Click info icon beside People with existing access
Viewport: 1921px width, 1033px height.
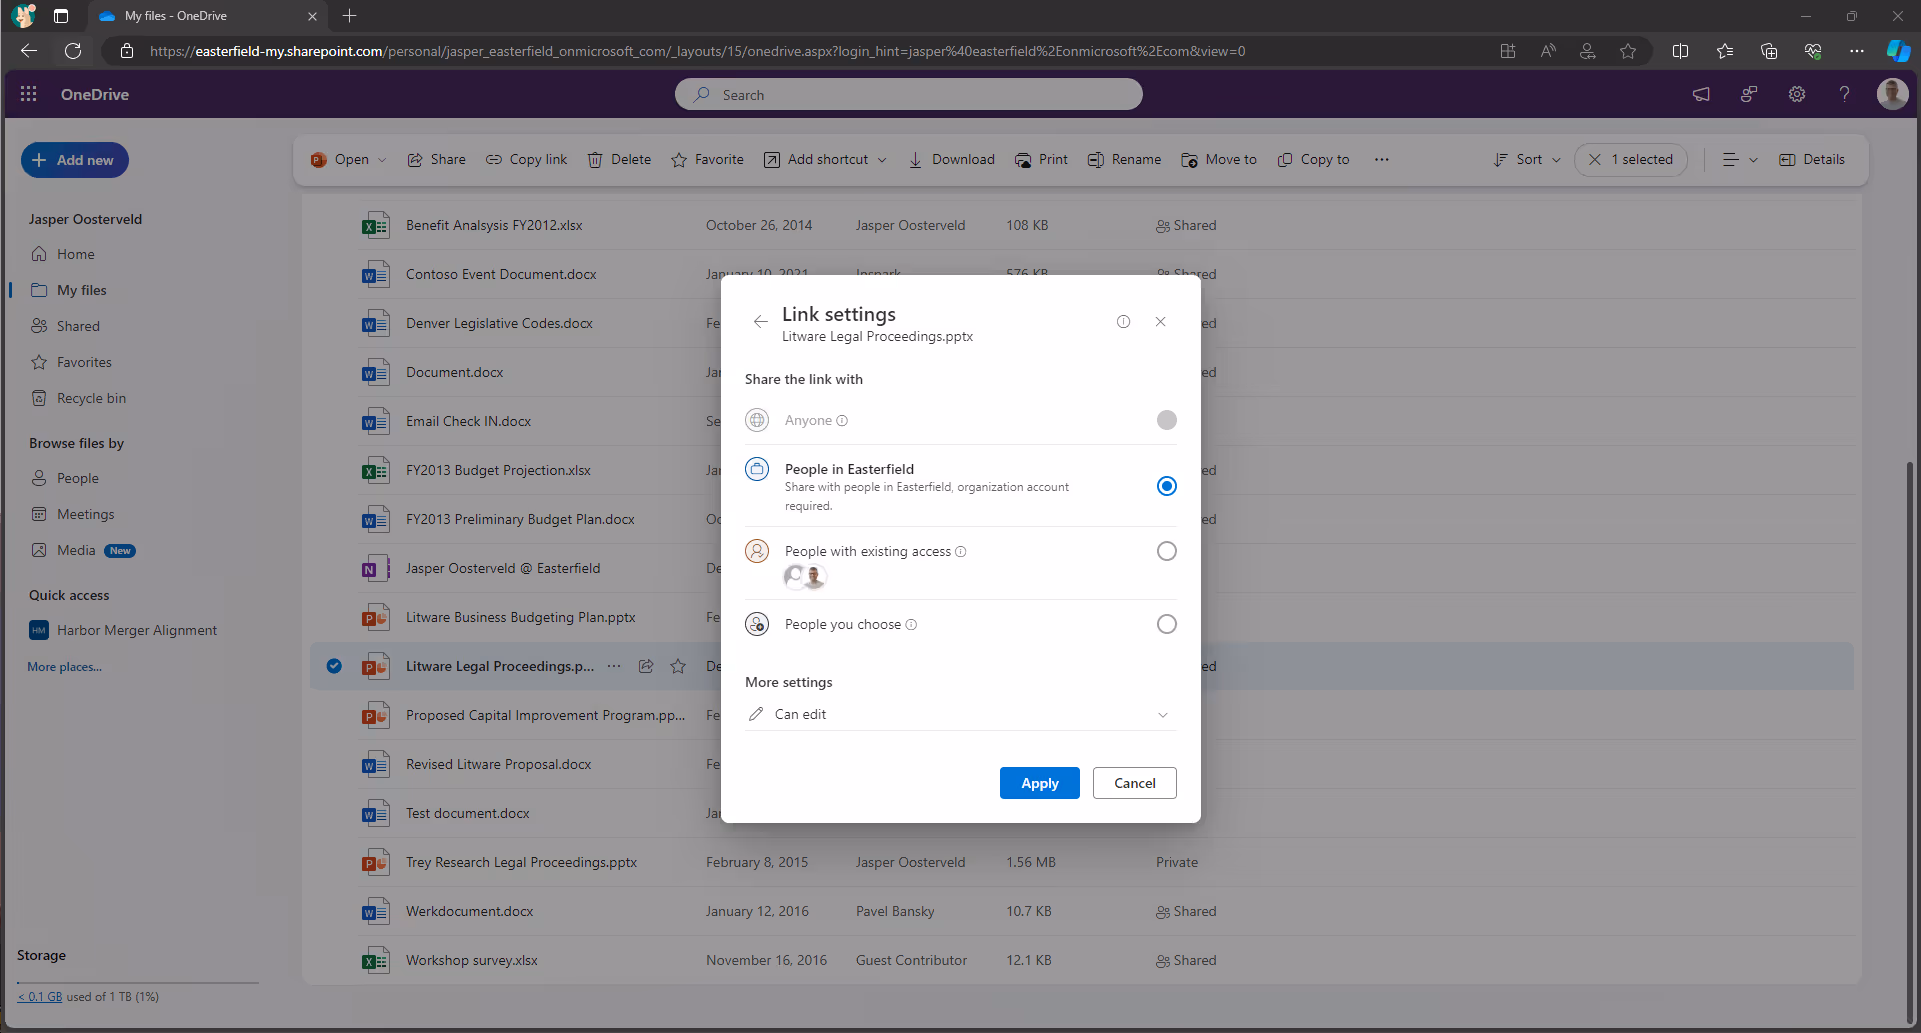pyautogui.click(x=961, y=552)
